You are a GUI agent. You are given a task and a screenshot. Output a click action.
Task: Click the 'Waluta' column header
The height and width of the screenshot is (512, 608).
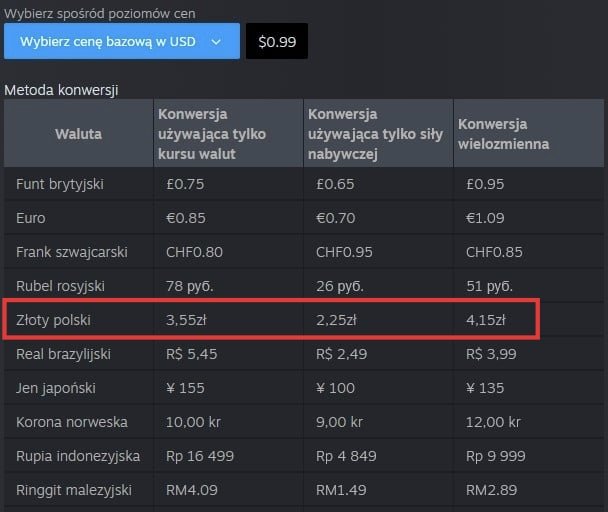click(78, 134)
